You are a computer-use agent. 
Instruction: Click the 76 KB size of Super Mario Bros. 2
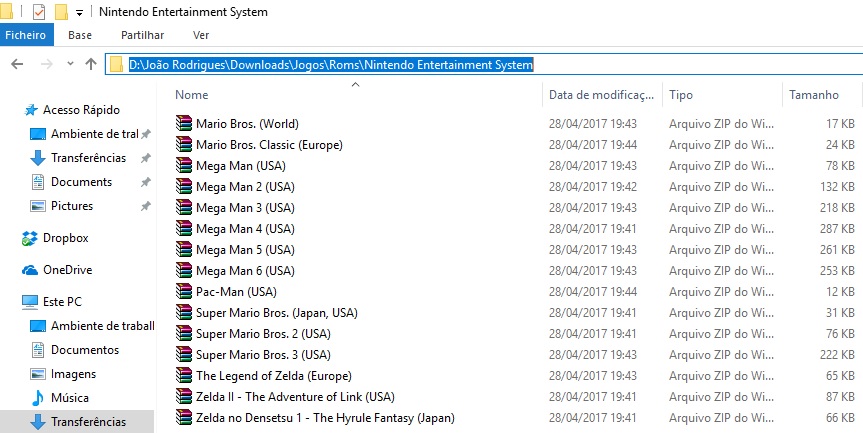coord(840,333)
